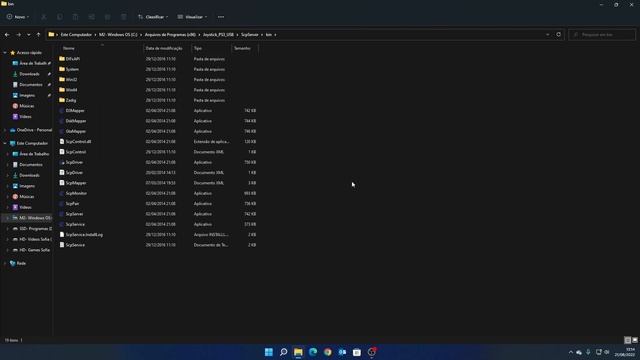This screenshot has width=640, height=360.
Task: Open the Visualizar view dropdown
Action: (192, 17)
